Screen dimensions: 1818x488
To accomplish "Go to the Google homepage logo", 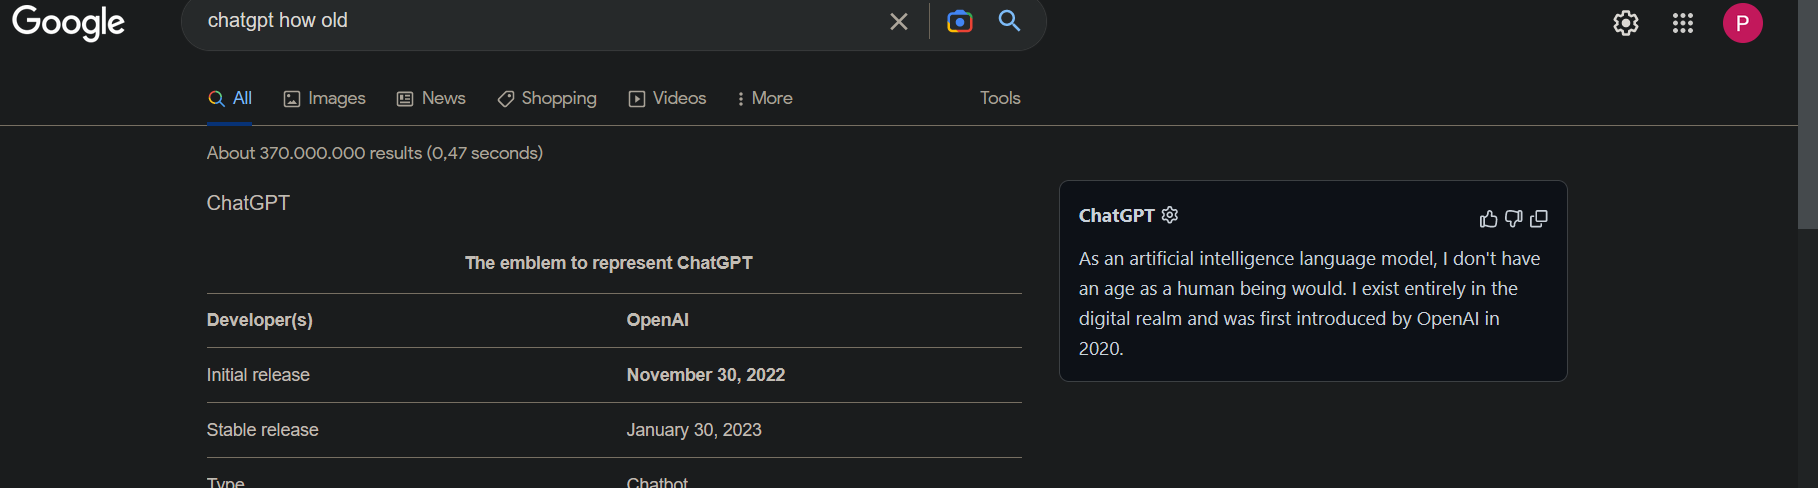I will coord(68,23).
